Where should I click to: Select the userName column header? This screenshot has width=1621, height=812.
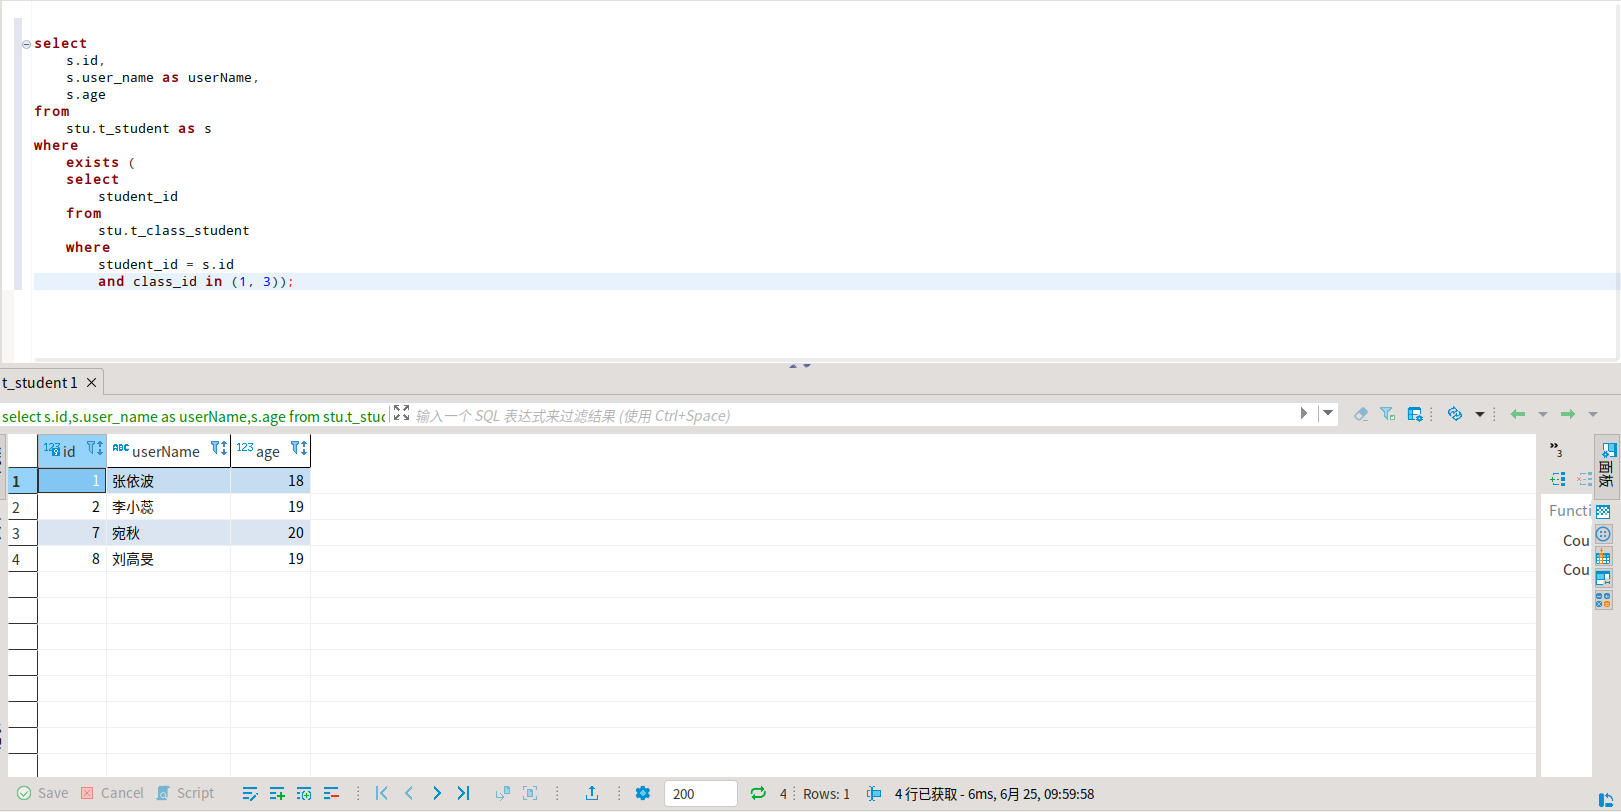(168, 451)
